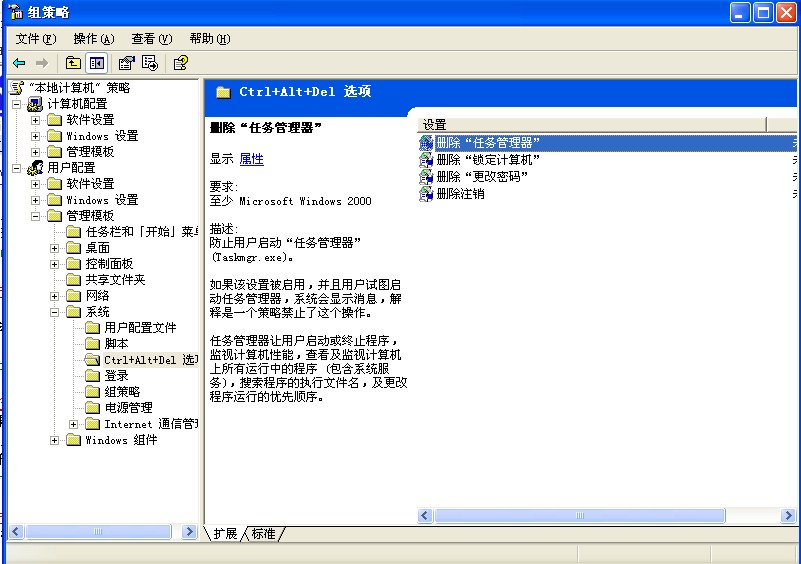Select 组策略 folder under 系统
Viewport: 801px width, 564px height.
[x=122, y=392]
